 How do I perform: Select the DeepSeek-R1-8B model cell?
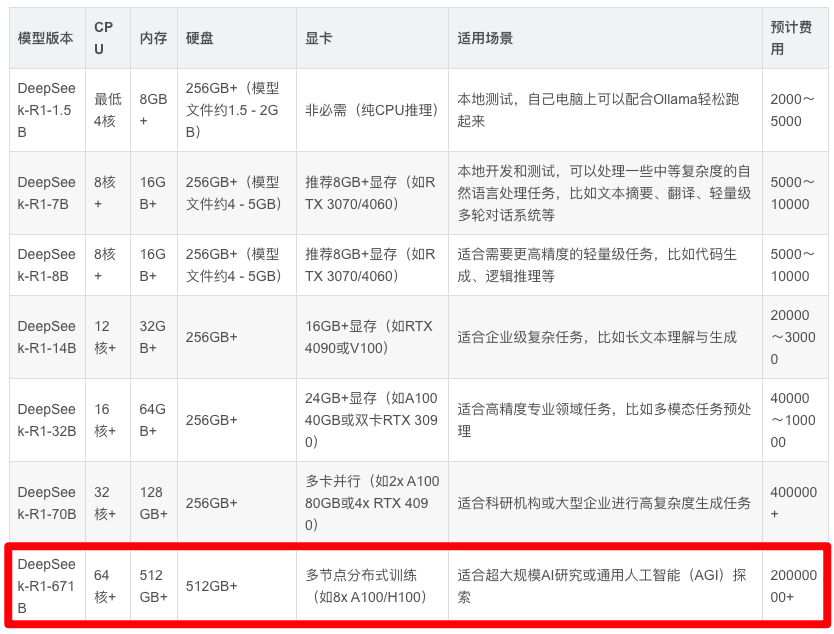tap(47, 265)
